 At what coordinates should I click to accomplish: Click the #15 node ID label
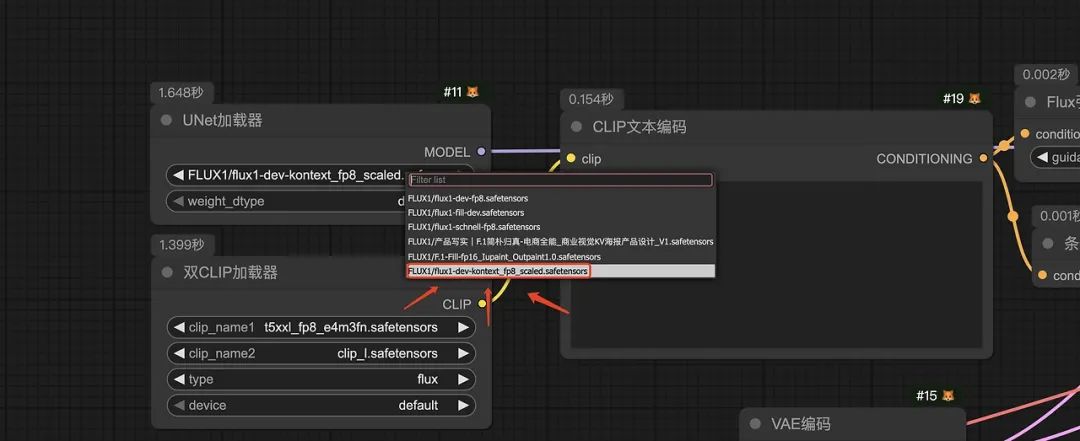click(926, 396)
